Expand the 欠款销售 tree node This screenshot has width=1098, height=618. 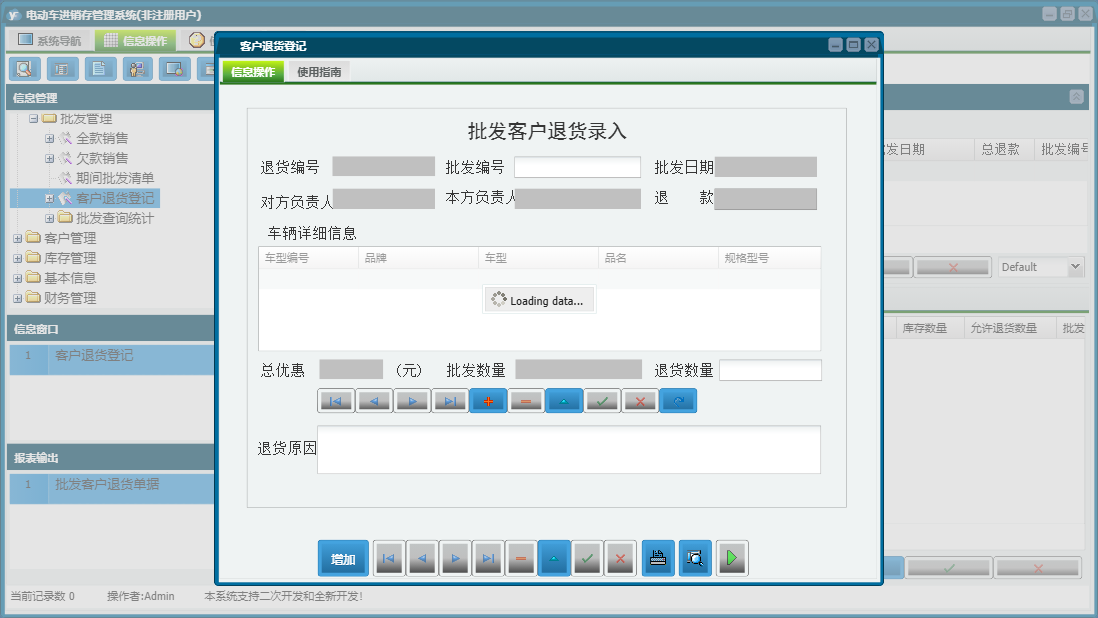[49, 158]
